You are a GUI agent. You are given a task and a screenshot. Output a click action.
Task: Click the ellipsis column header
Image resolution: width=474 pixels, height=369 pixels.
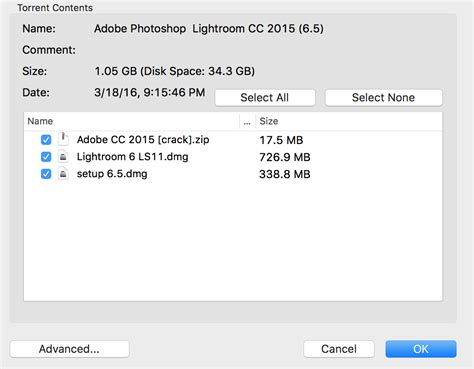click(x=247, y=121)
